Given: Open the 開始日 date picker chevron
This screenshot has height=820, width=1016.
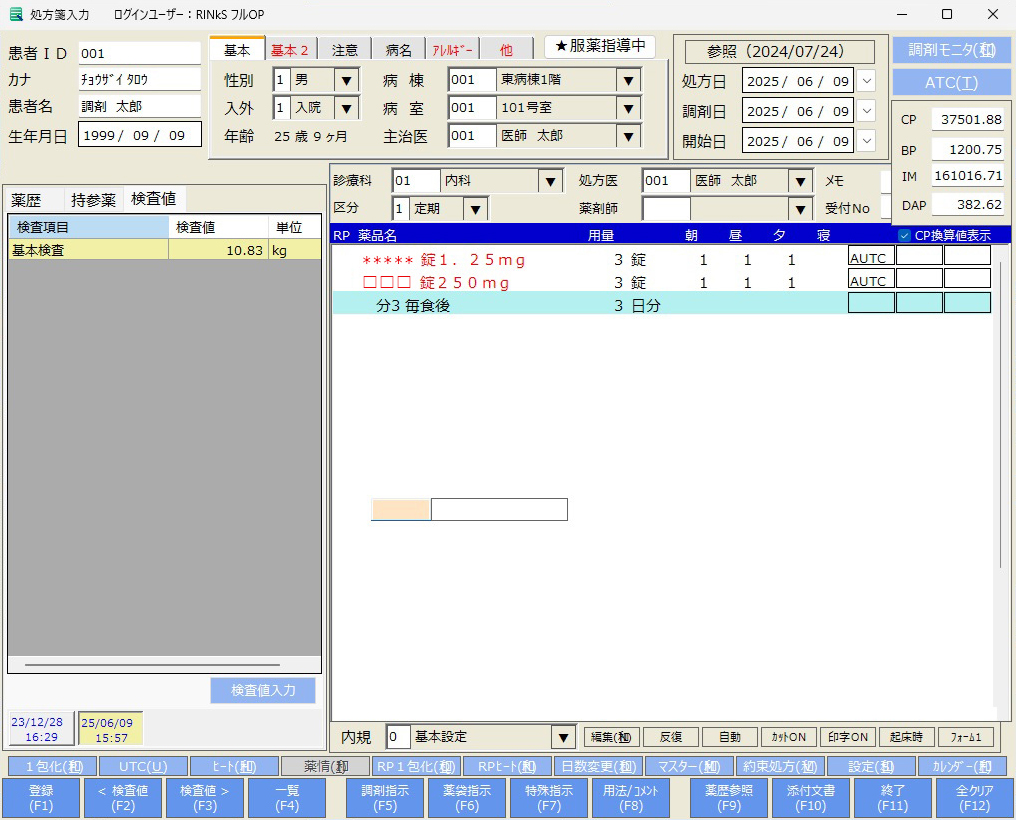Looking at the screenshot, I should [x=866, y=141].
